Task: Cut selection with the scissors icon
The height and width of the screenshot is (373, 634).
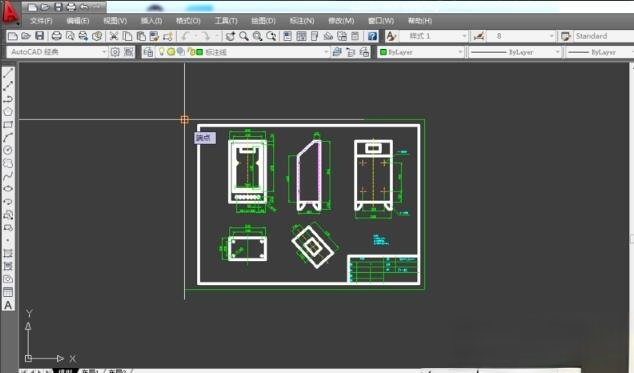Action: click(114, 36)
